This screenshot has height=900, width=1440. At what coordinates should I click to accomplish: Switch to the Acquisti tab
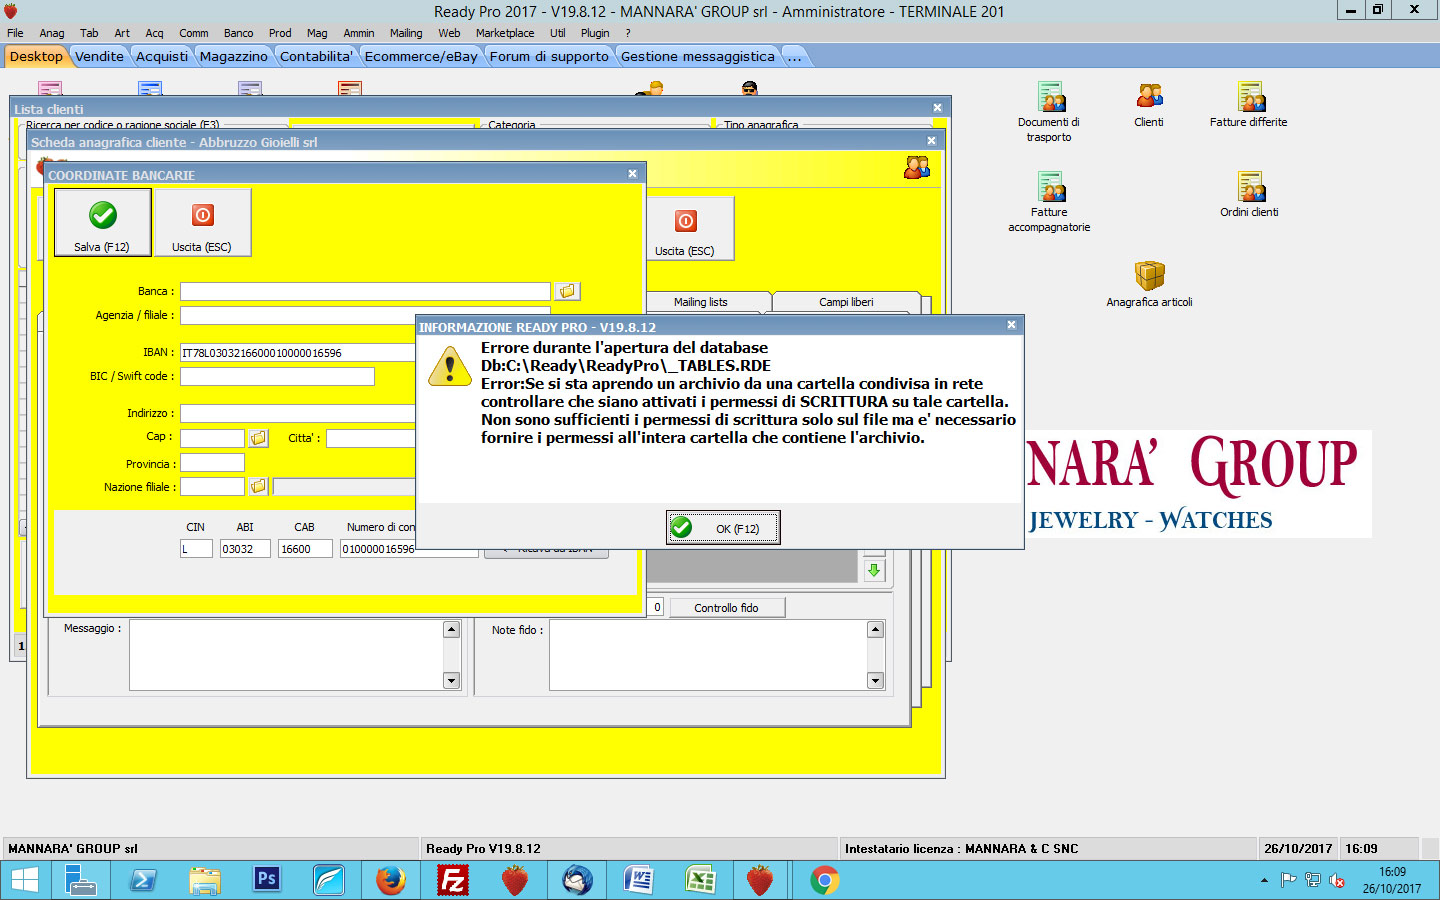[162, 56]
